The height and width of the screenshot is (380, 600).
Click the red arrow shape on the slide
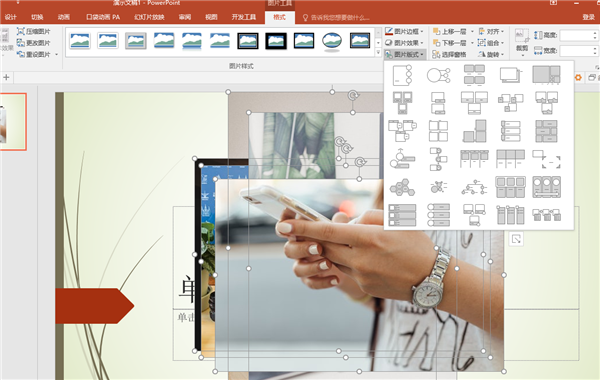(x=94, y=306)
